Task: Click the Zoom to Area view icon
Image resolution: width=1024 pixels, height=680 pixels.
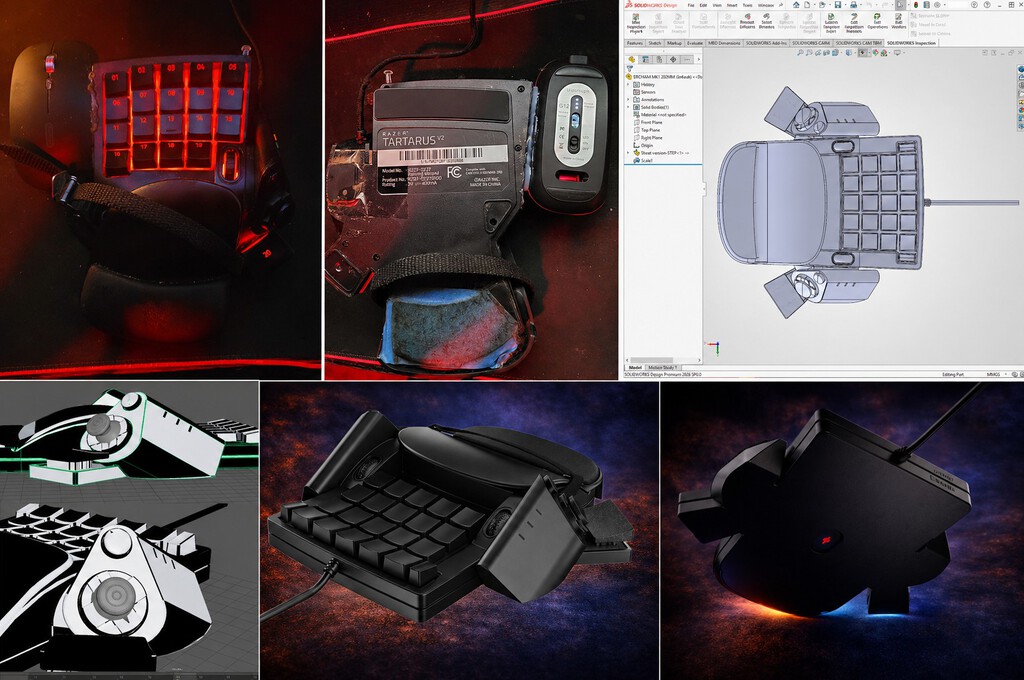Action: click(809, 53)
